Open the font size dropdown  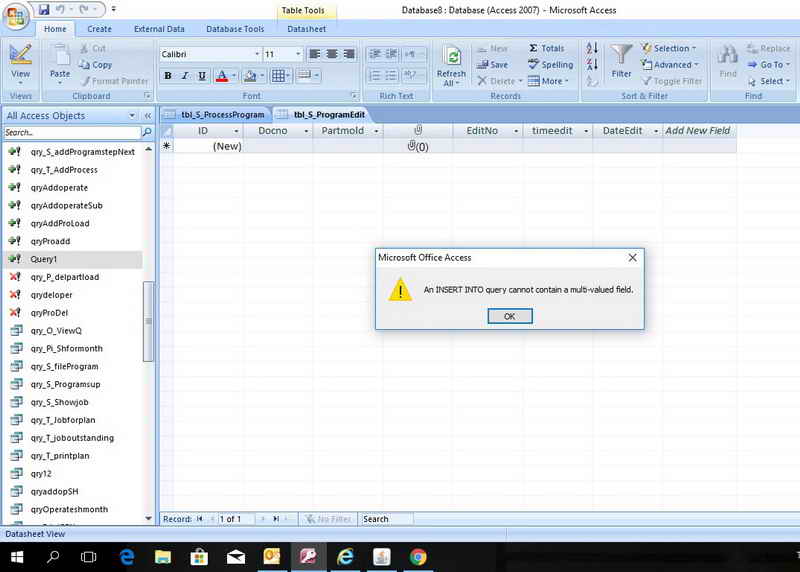(298, 54)
